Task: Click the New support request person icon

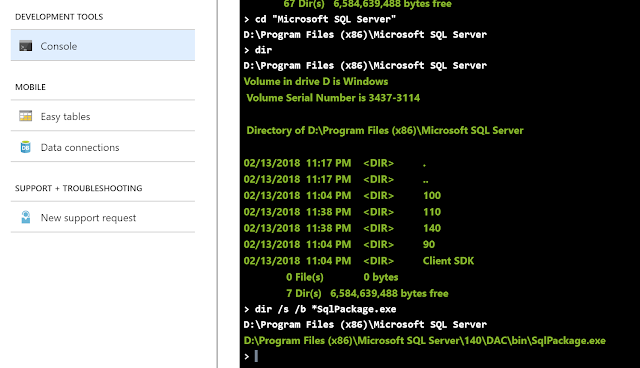Action: (26, 217)
